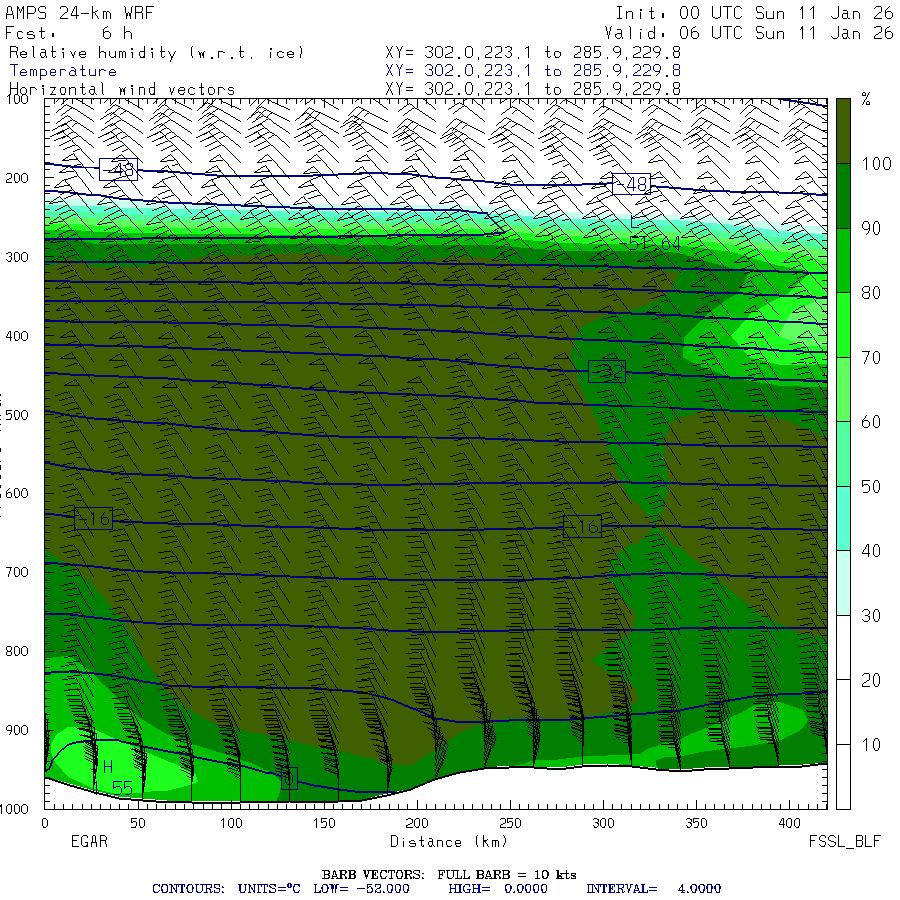The width and height of the screenshot is (900, 900).
Task: Click the blue Temperature legend label
Action: click(63, 71)
